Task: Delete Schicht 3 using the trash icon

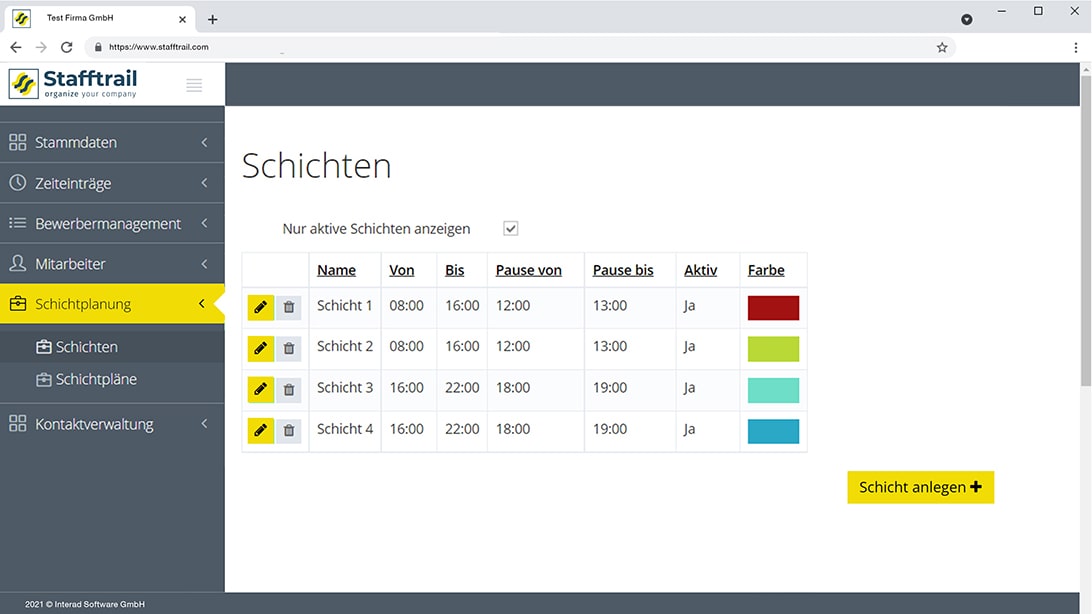Action: point(288,389)
